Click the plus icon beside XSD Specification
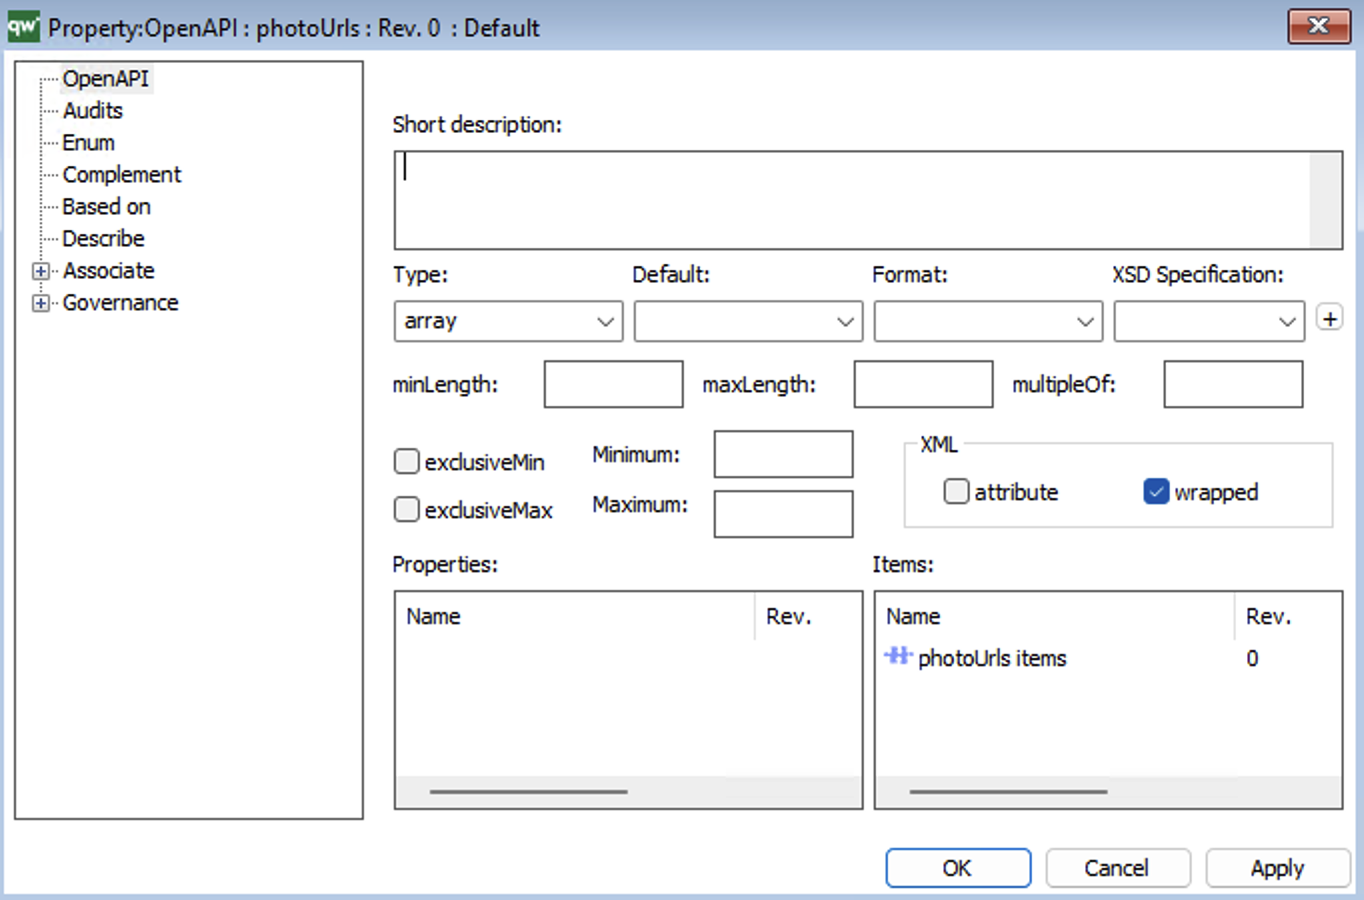This screenshot has width=1364, height=900. coord(1329,319)
